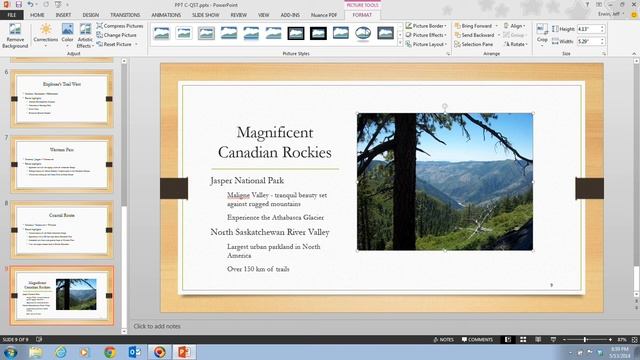640x360 pixels.
Task: Click Change Picture
Action: click(x=117, y=35)
